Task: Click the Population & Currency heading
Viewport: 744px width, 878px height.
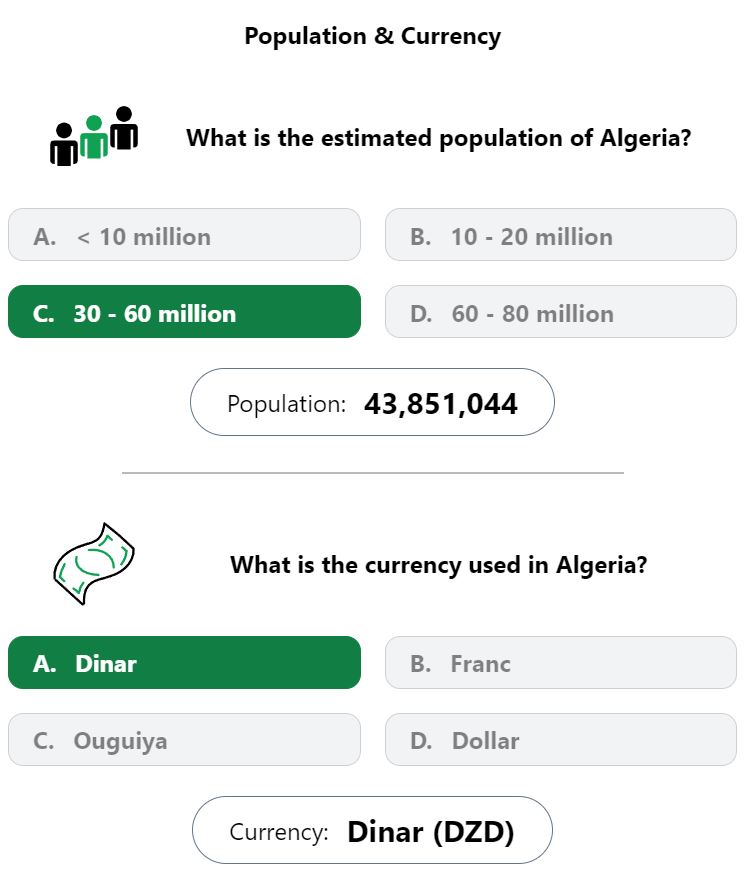Action: [372, 36]
